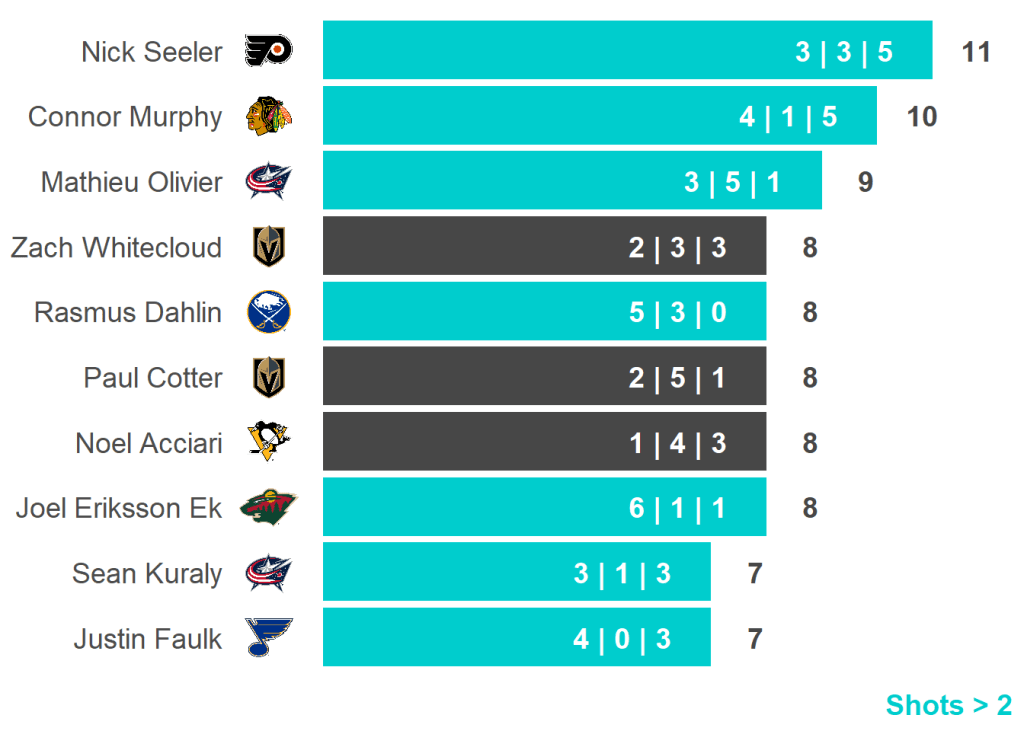Select the Noel Acciari player name

(149, 443)
